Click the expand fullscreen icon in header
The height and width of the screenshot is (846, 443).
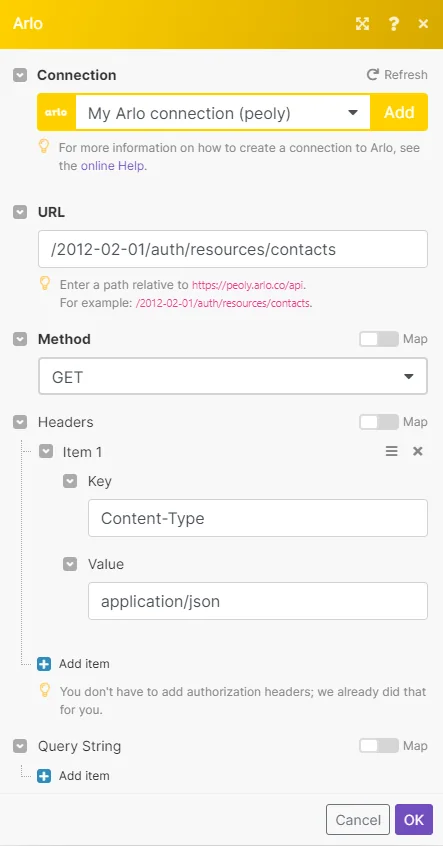tap(362, 24)
